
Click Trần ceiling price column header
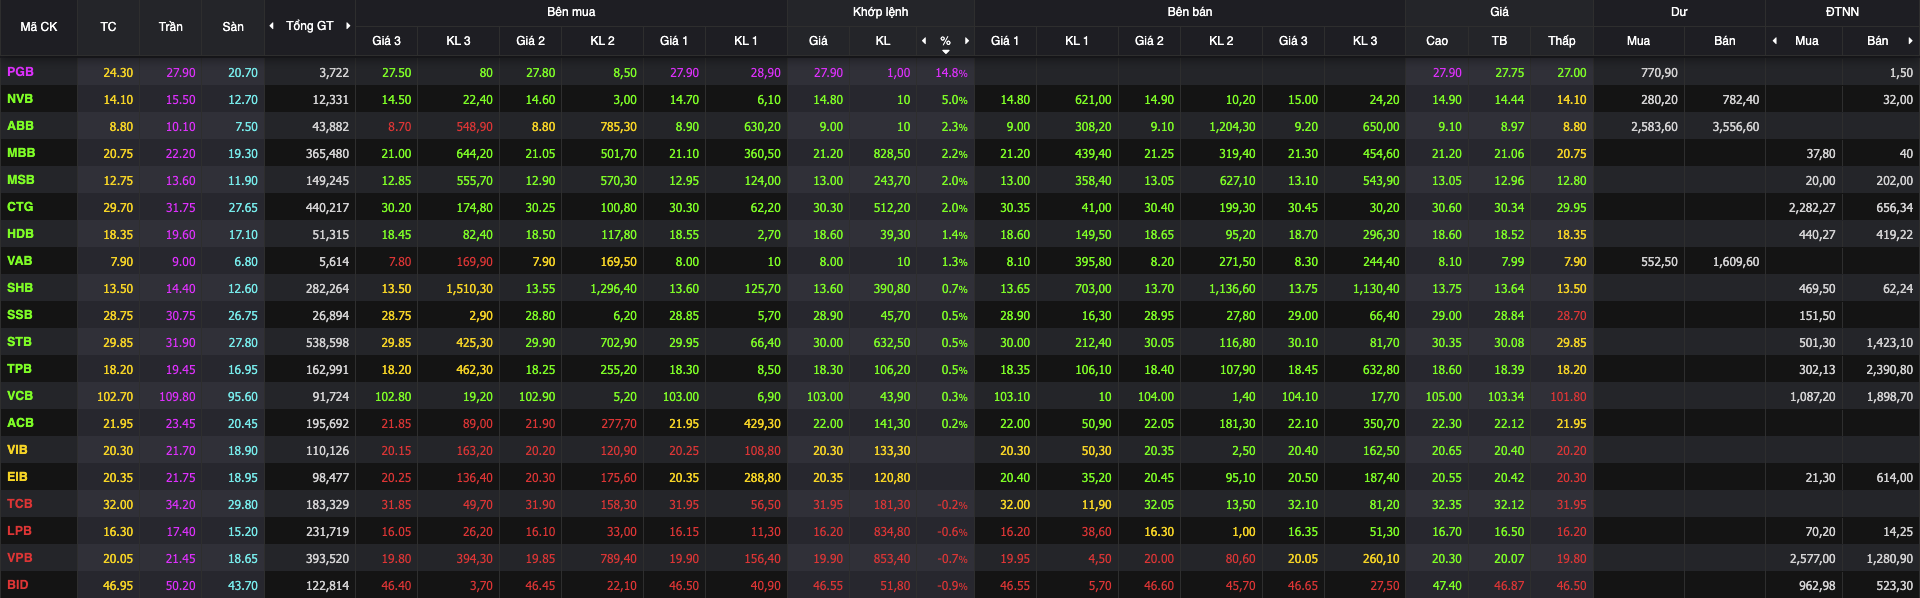coord(170,27)
